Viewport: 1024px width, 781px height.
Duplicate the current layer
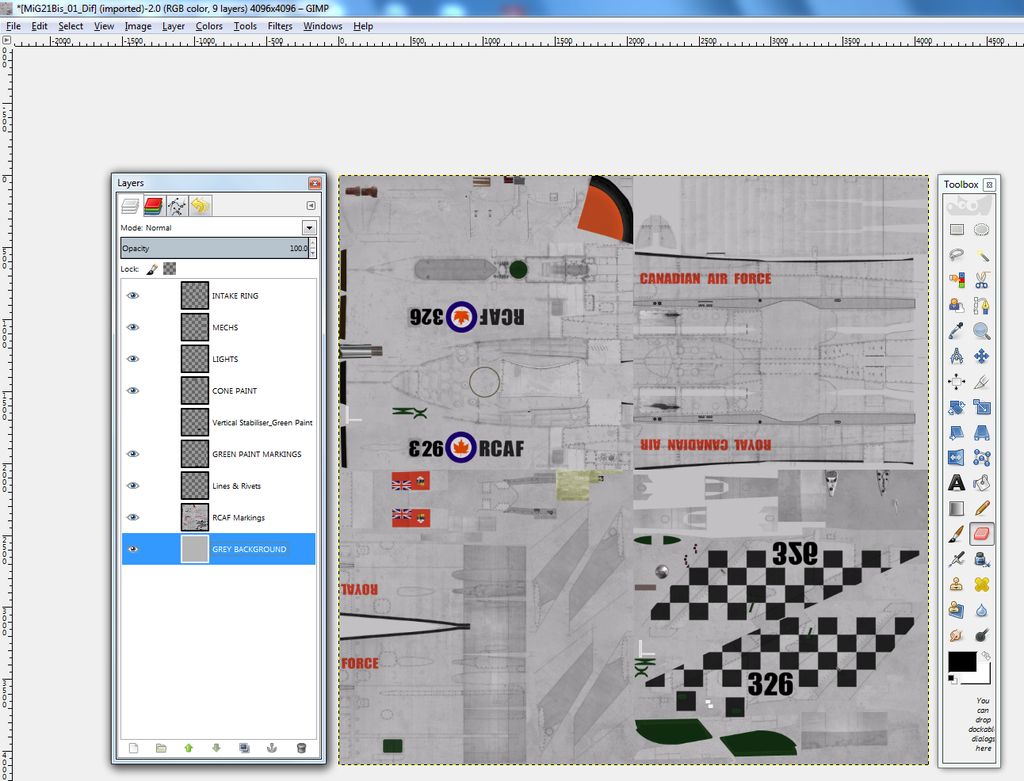244,747
